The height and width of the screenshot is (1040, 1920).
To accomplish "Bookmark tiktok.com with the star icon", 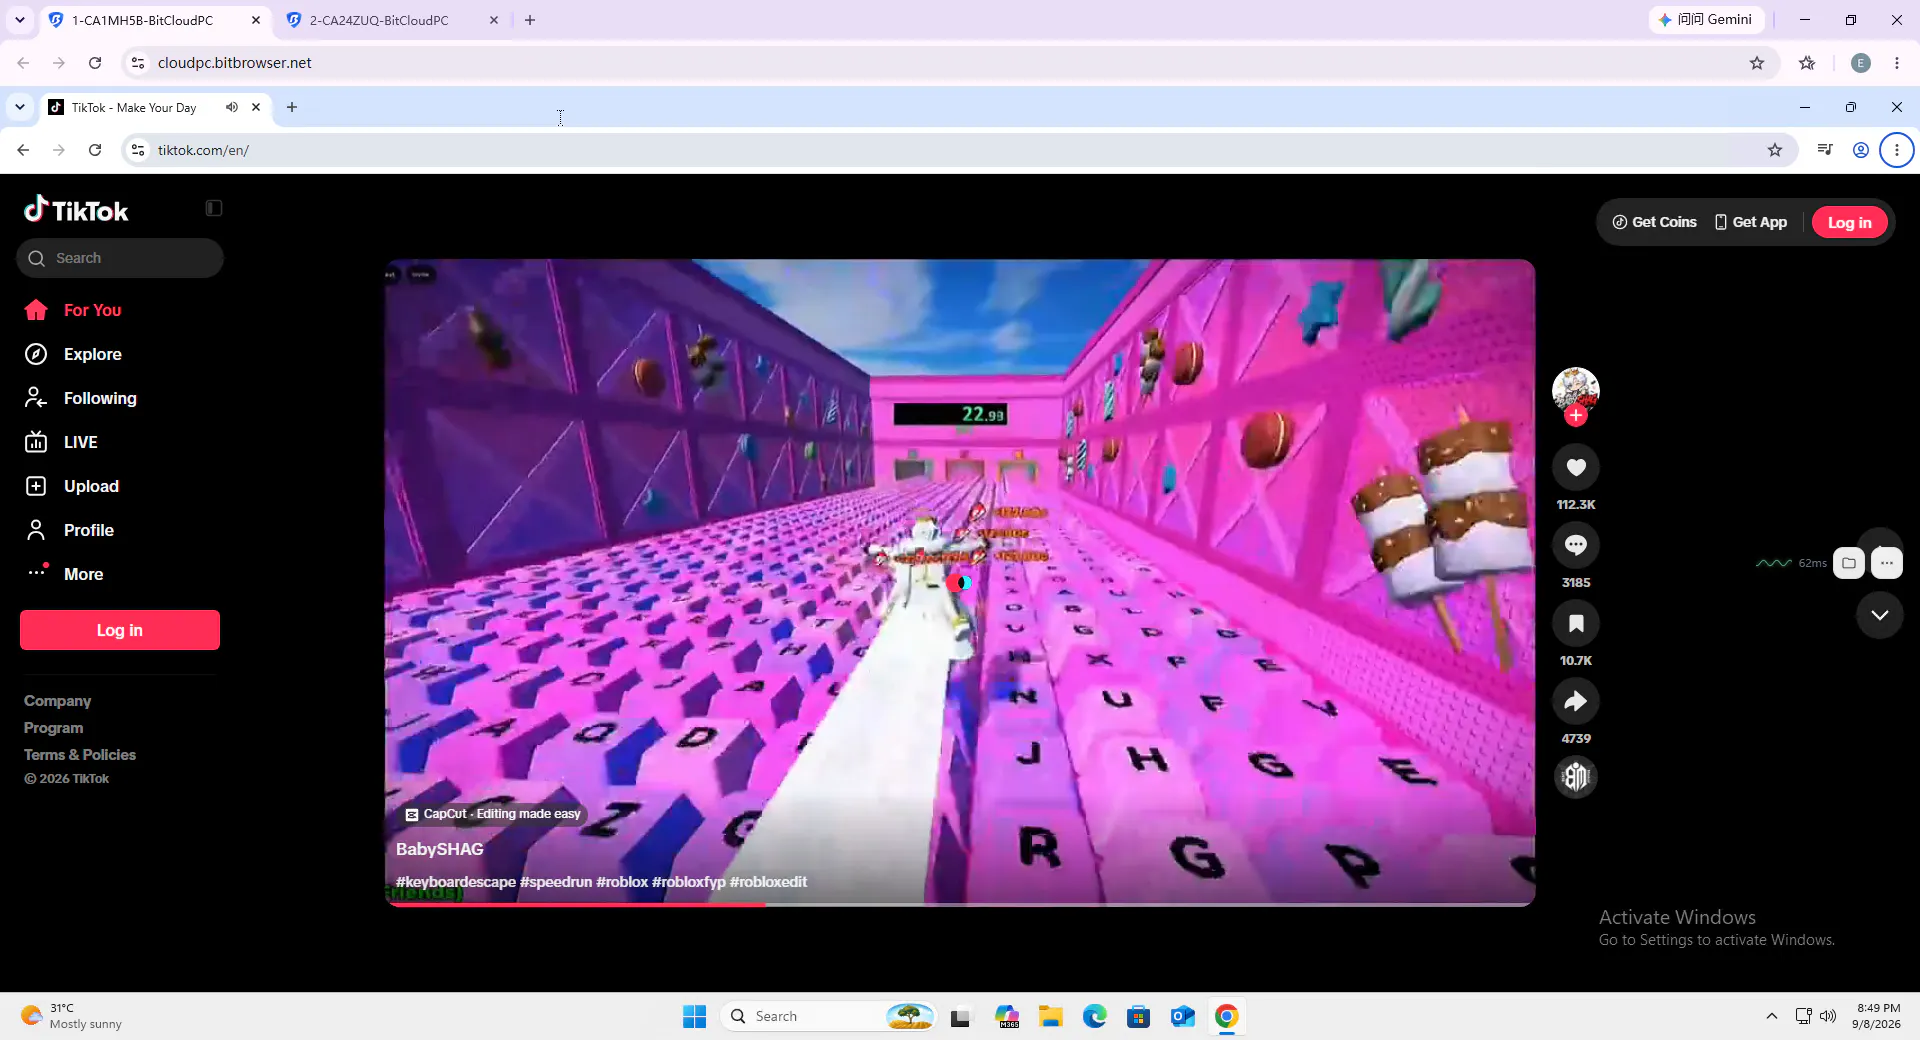I will click(1775, 150).
